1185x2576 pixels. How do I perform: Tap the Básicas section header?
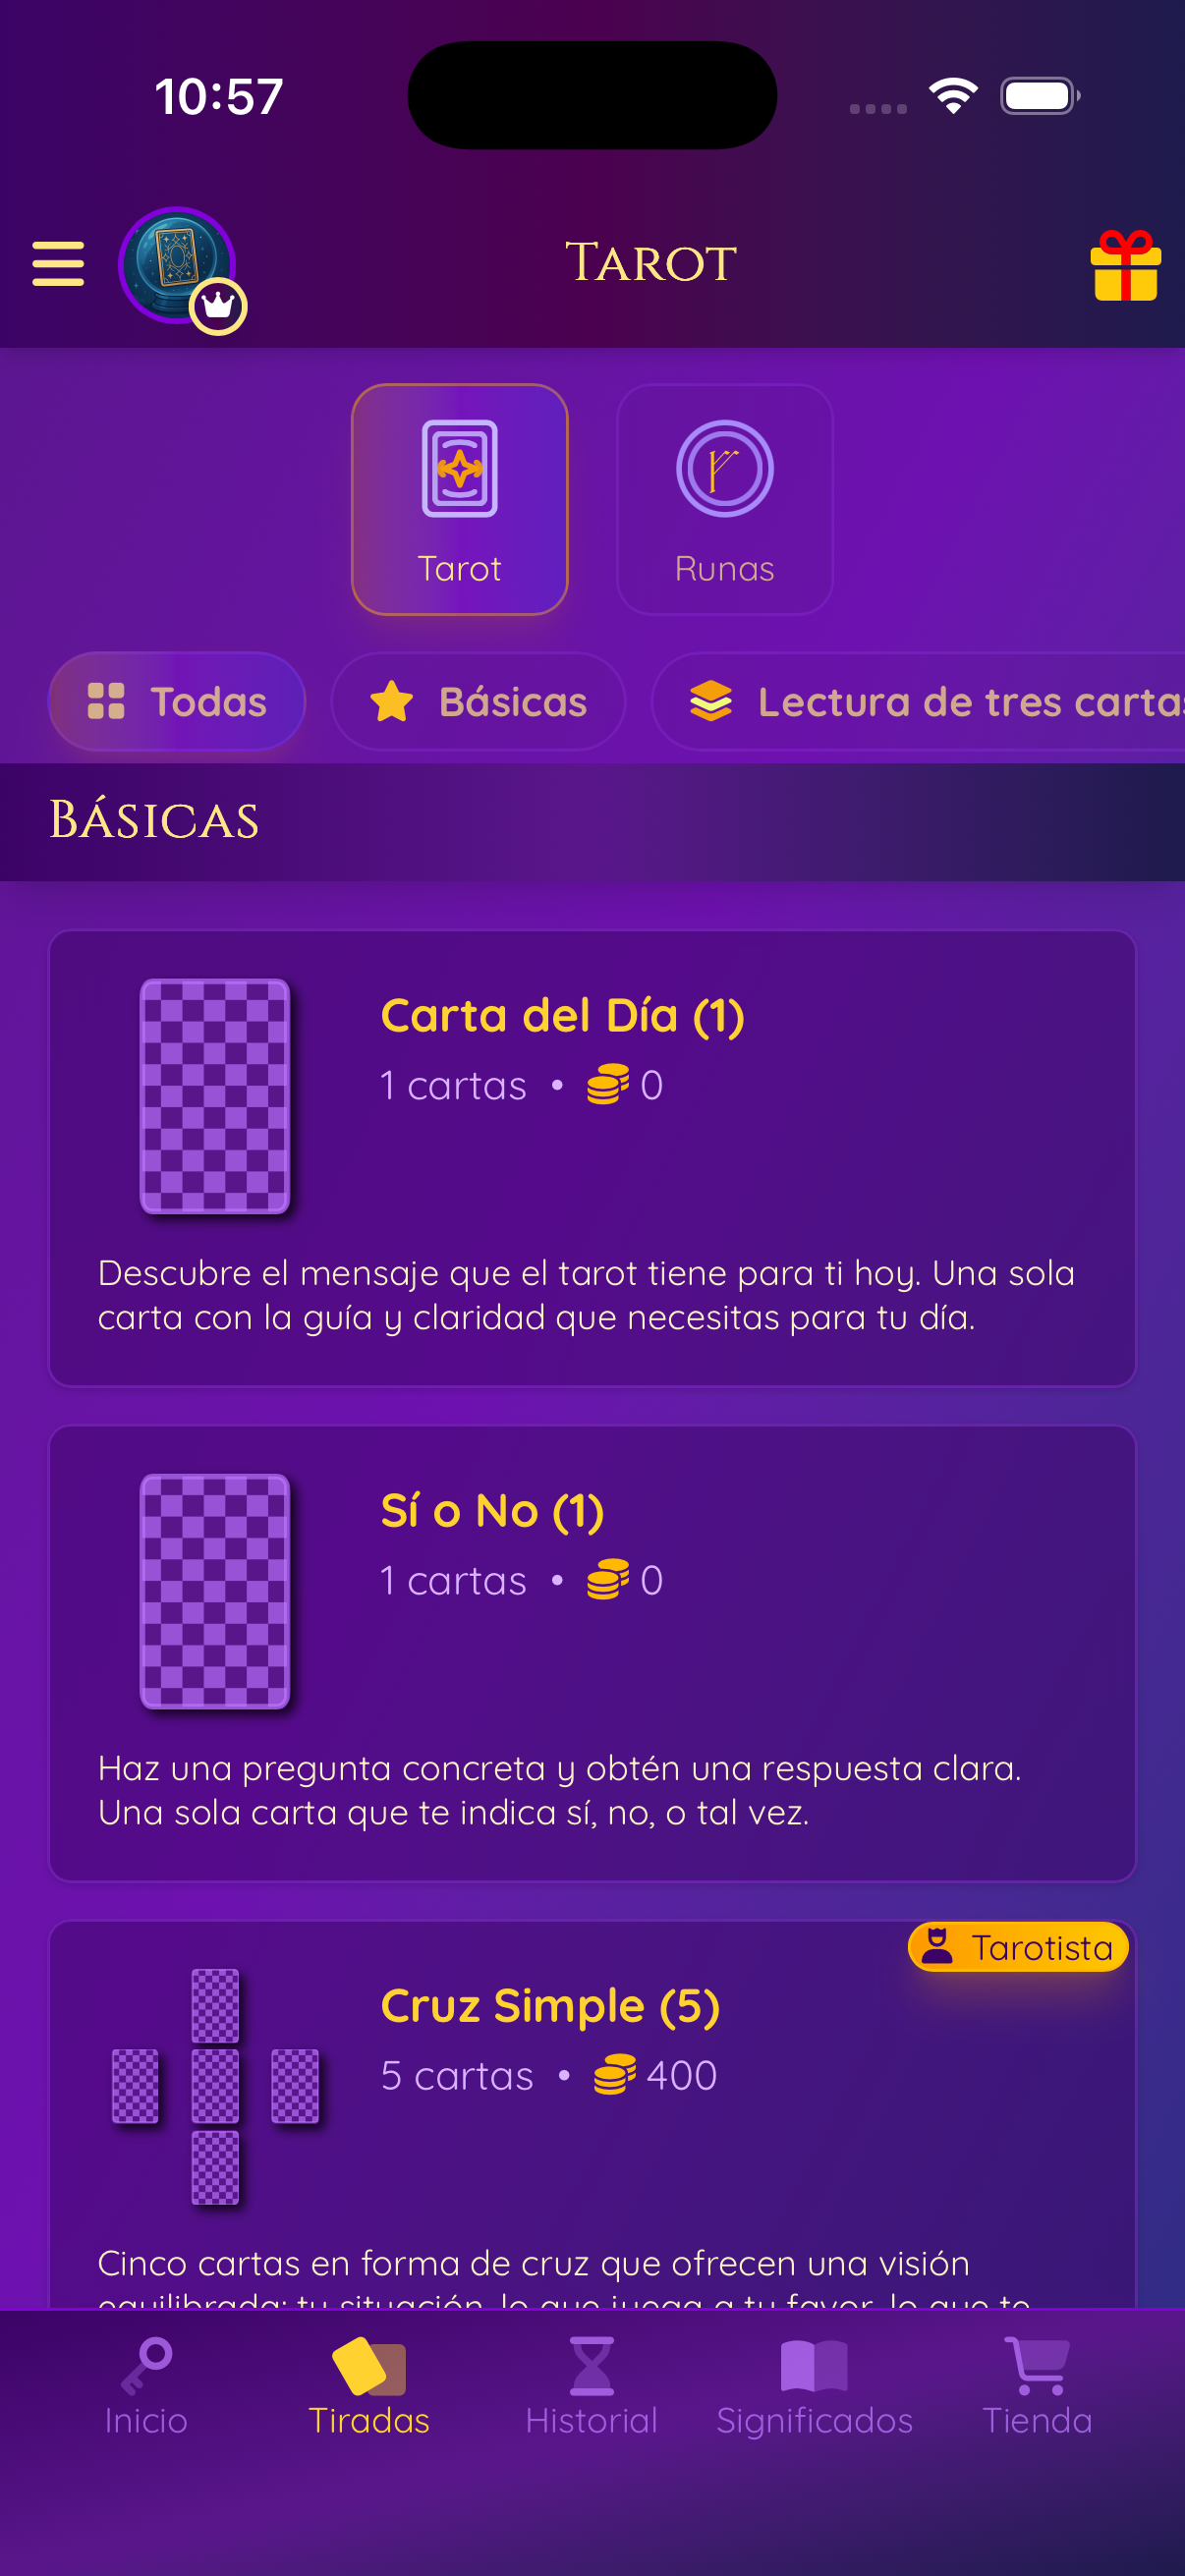(x=155, y=821)
